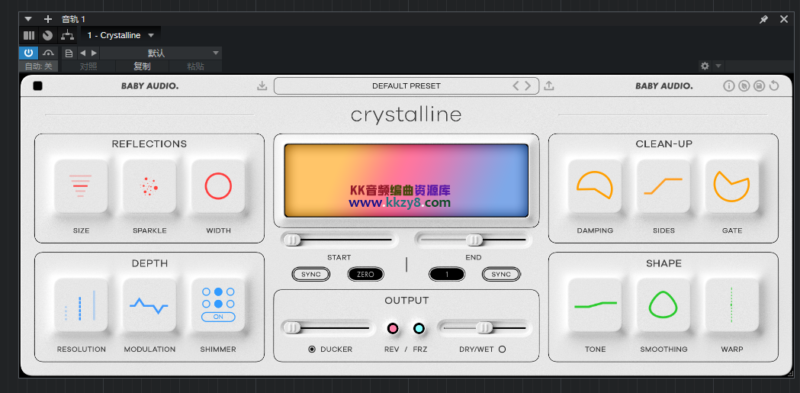Select the Resolution depth control
This screenshot has width=800, height=393.
[81, 305]
